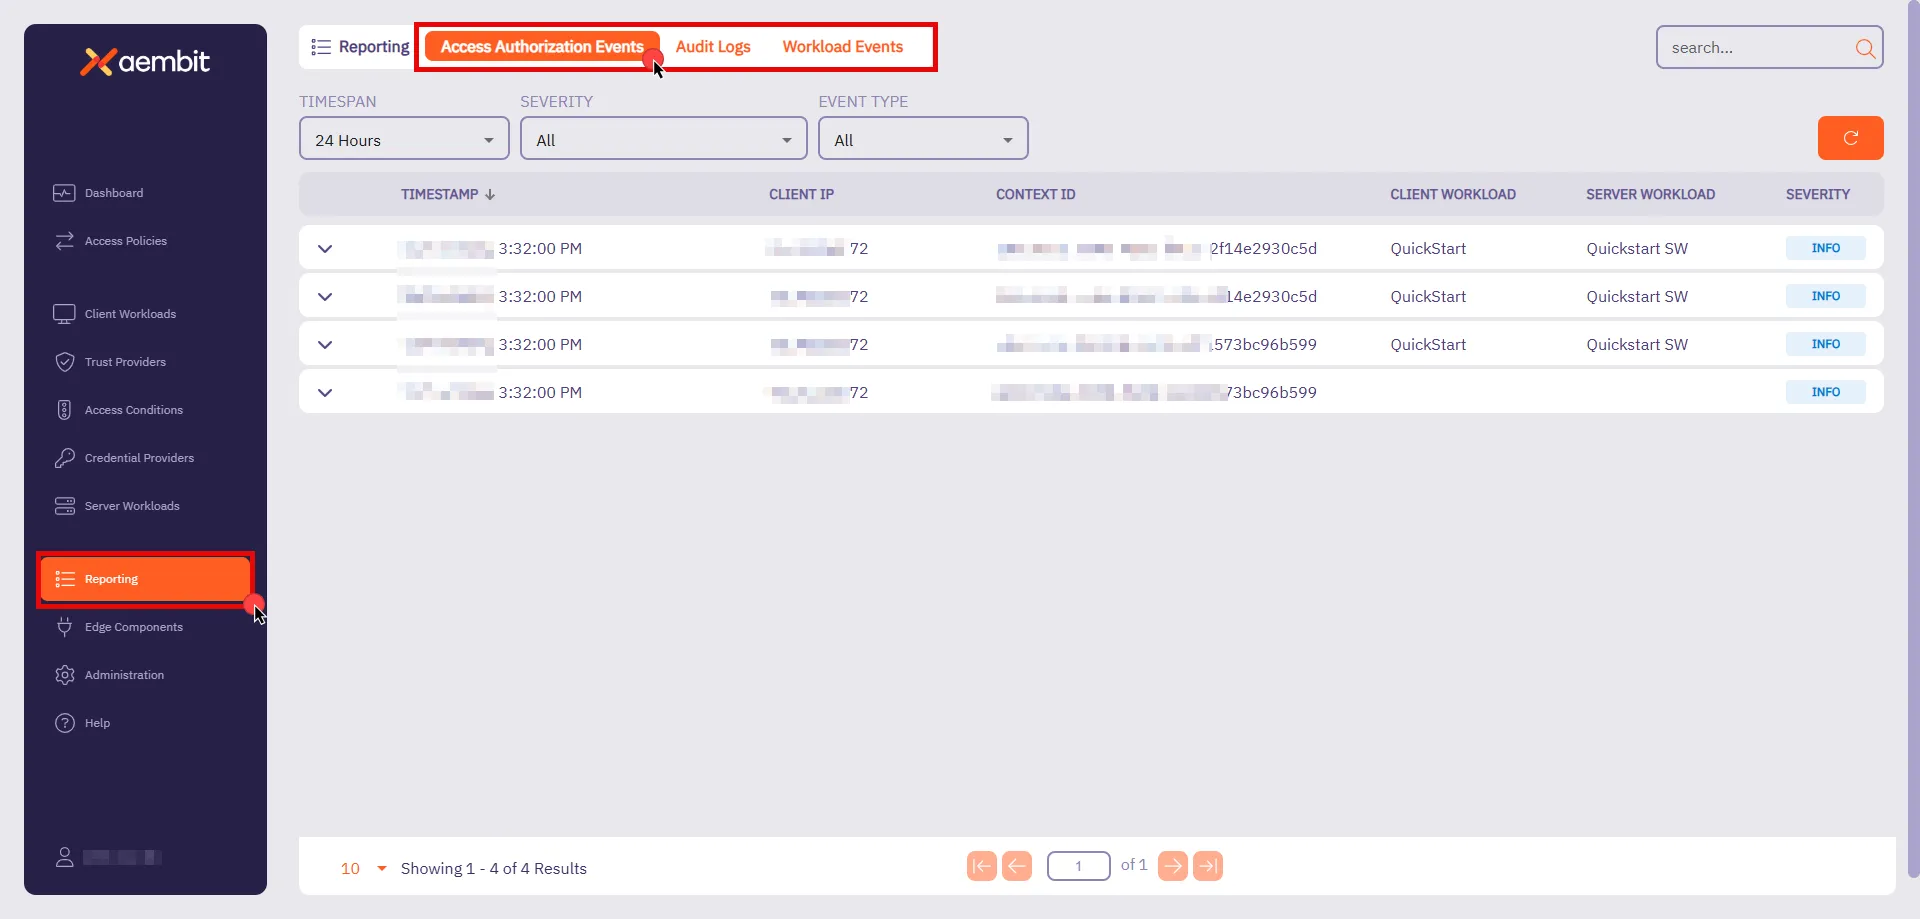
Task: Click the SERVER WORKLOAD column header
Action: click(1650, 195)
